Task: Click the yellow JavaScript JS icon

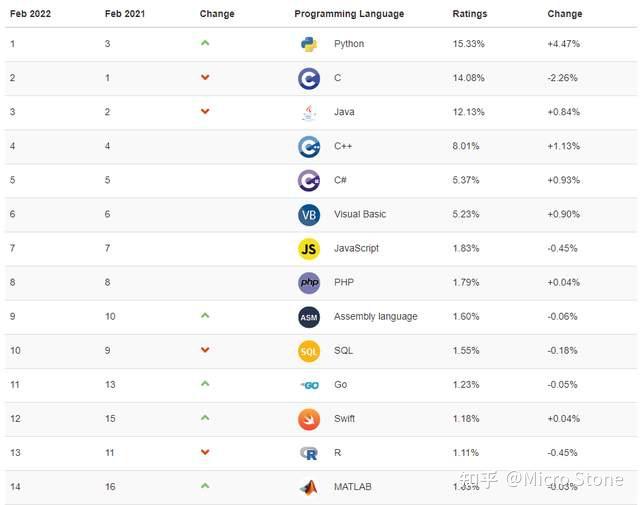Action: click(309, 248)
